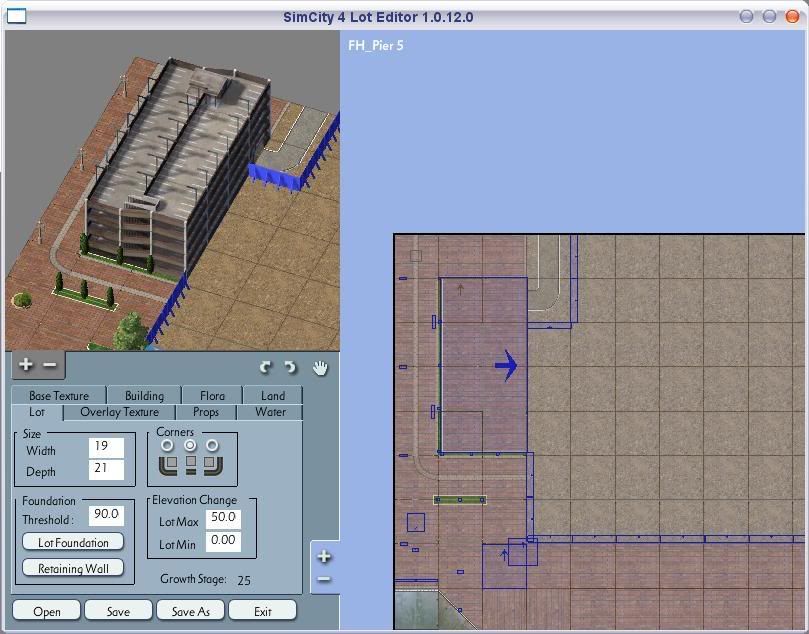The width and height of the screenshot is (809, 634).
Task: Click the Lot Min elevation field
Action: [x=223, y=541]
